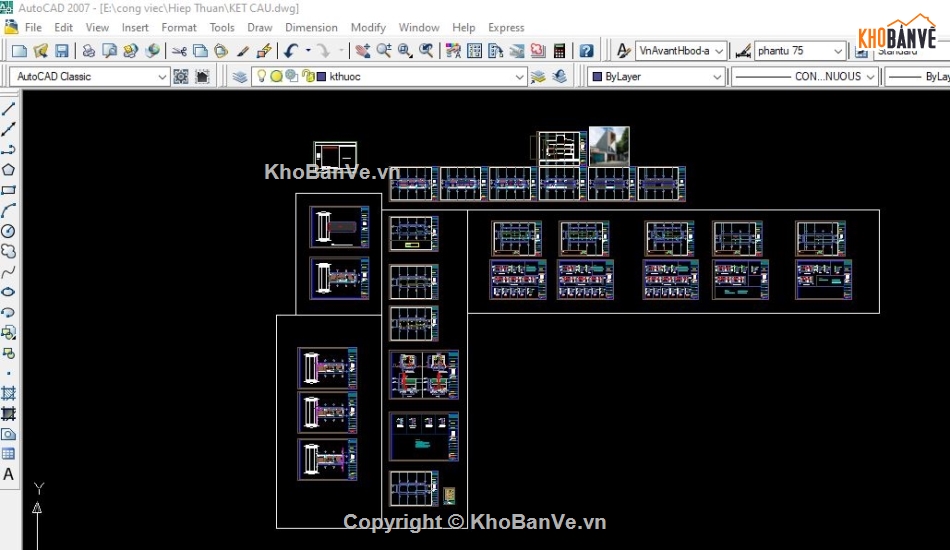Select the Spline tool
This screenshot has height=550, width=950.
point(8,272)
